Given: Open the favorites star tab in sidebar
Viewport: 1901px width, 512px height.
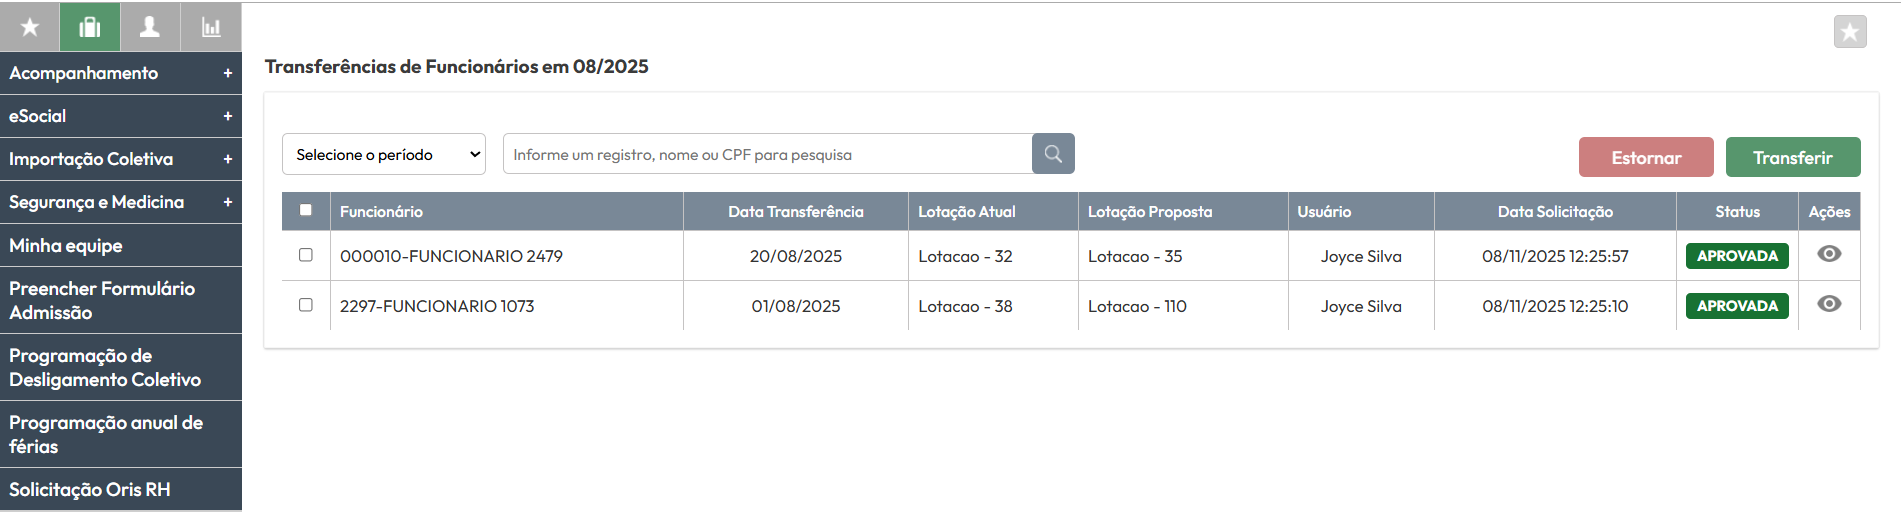Looking at the screenshot, I should coord(30,27).
